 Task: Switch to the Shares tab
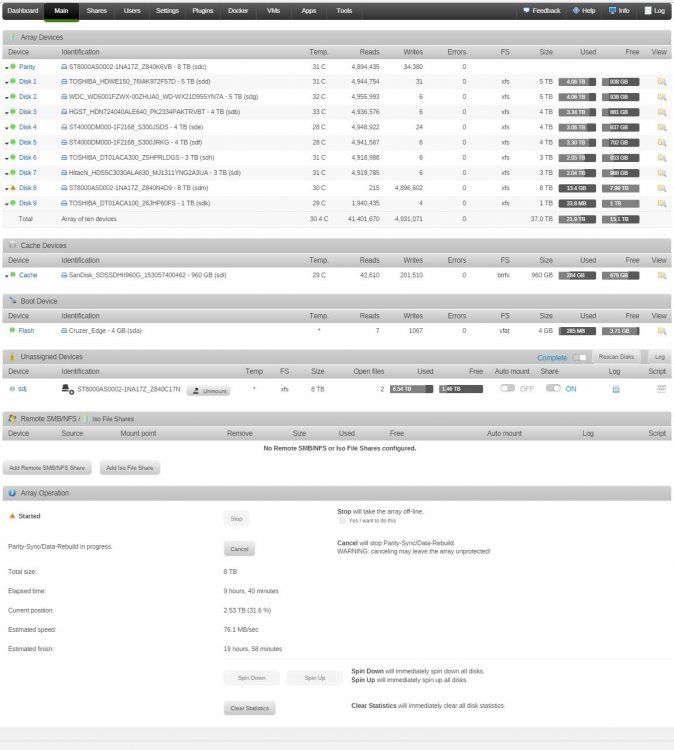point(96,11)
